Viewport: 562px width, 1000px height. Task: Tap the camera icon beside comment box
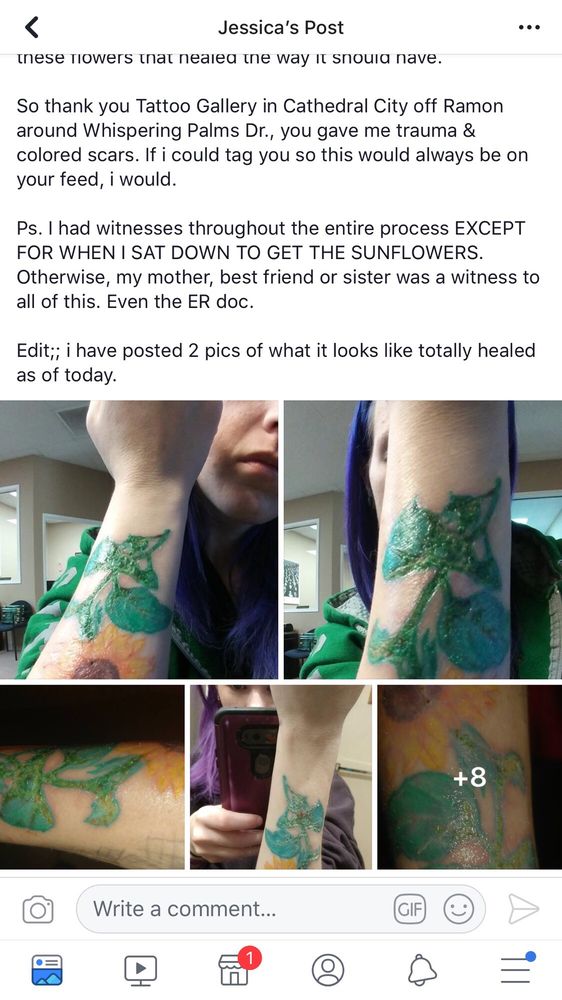click(x=38, y=909)
